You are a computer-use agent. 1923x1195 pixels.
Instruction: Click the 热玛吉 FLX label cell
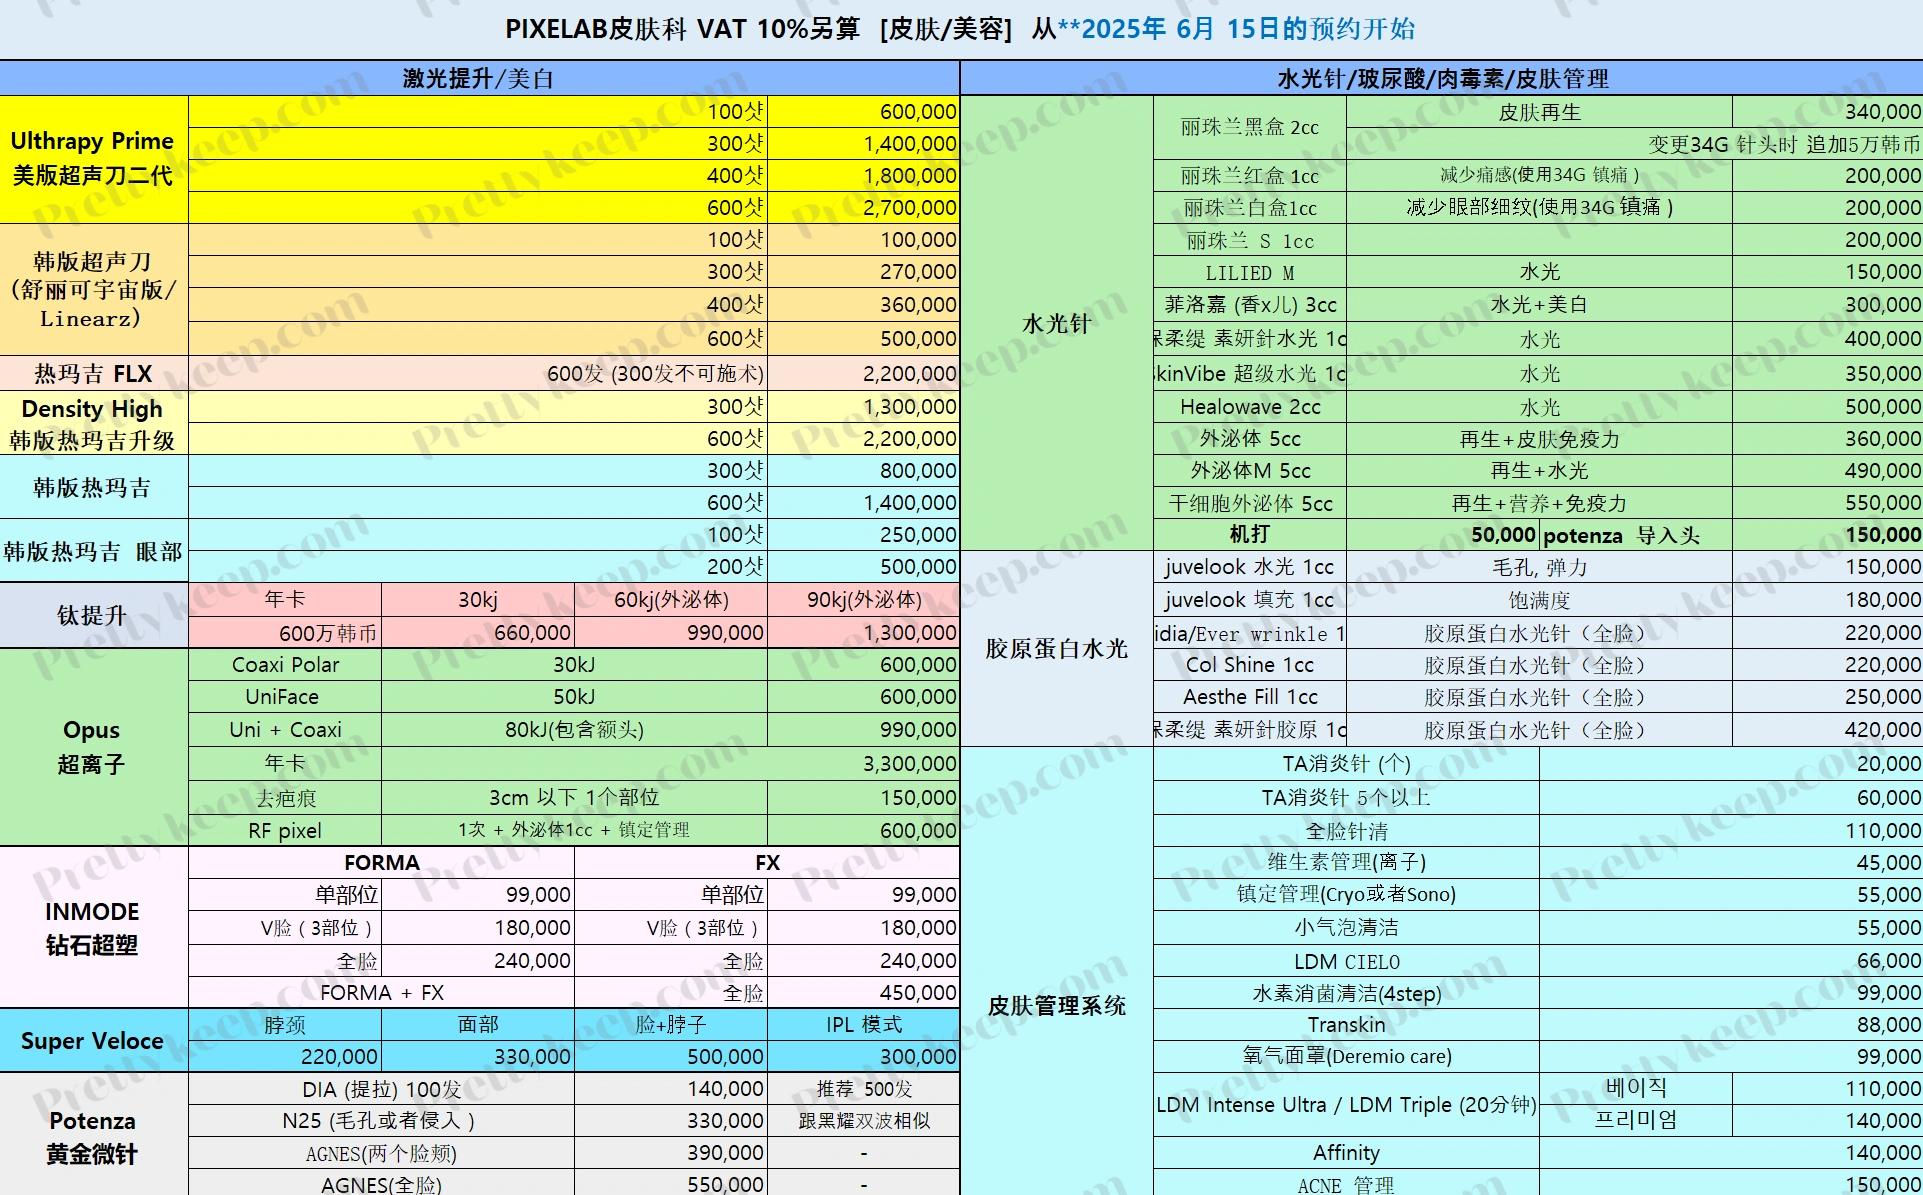coord(94,373)
